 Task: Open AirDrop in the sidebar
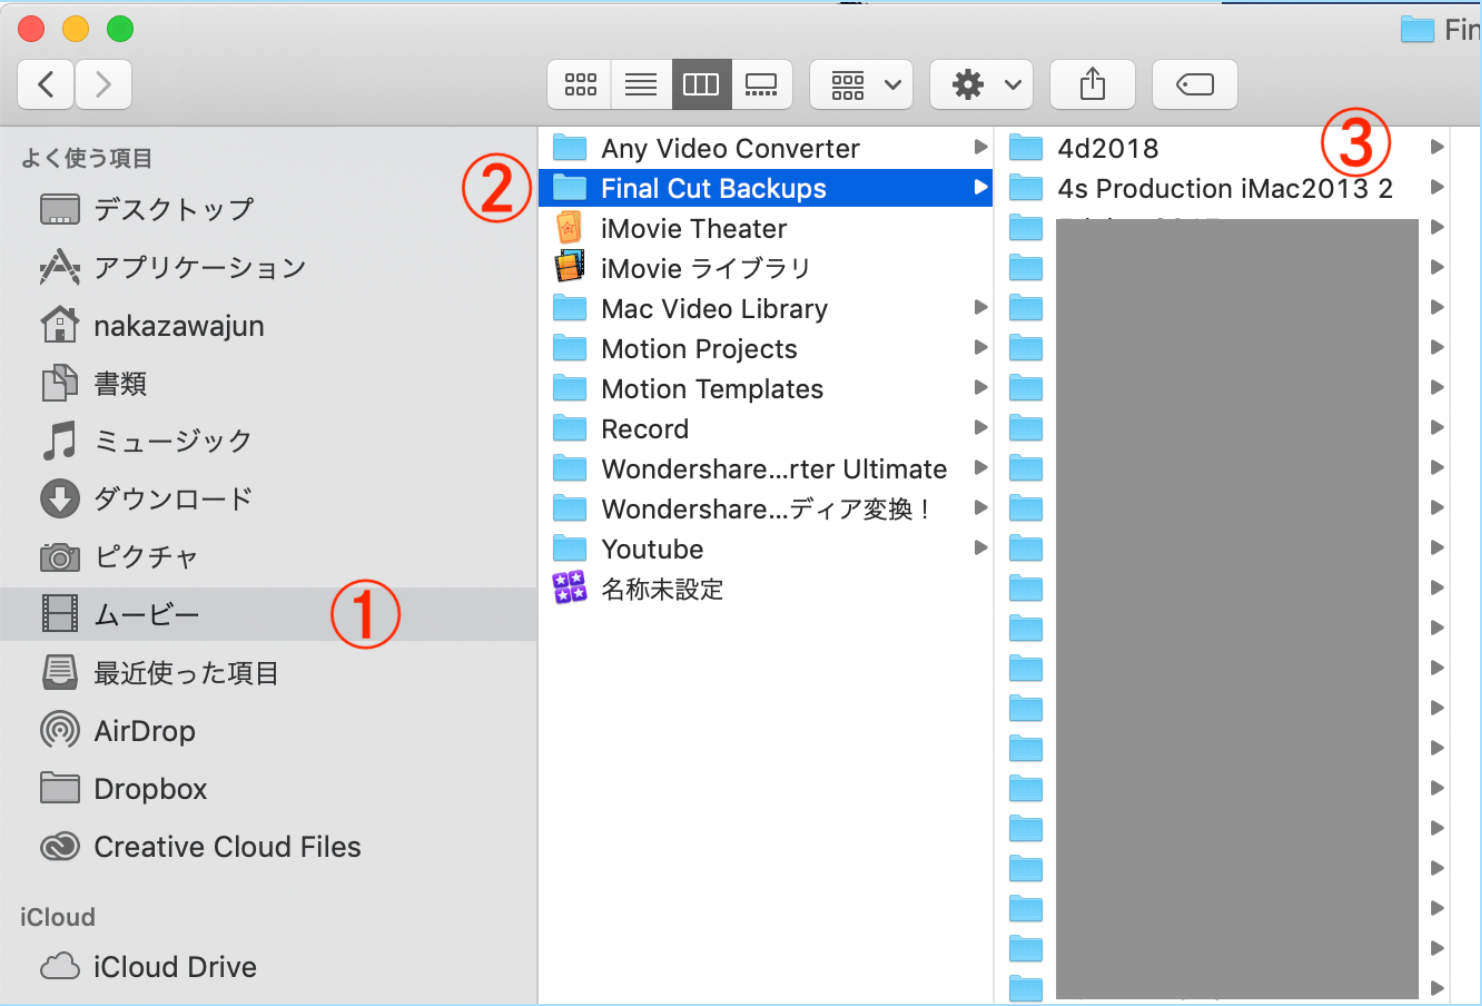click(269, 731)
